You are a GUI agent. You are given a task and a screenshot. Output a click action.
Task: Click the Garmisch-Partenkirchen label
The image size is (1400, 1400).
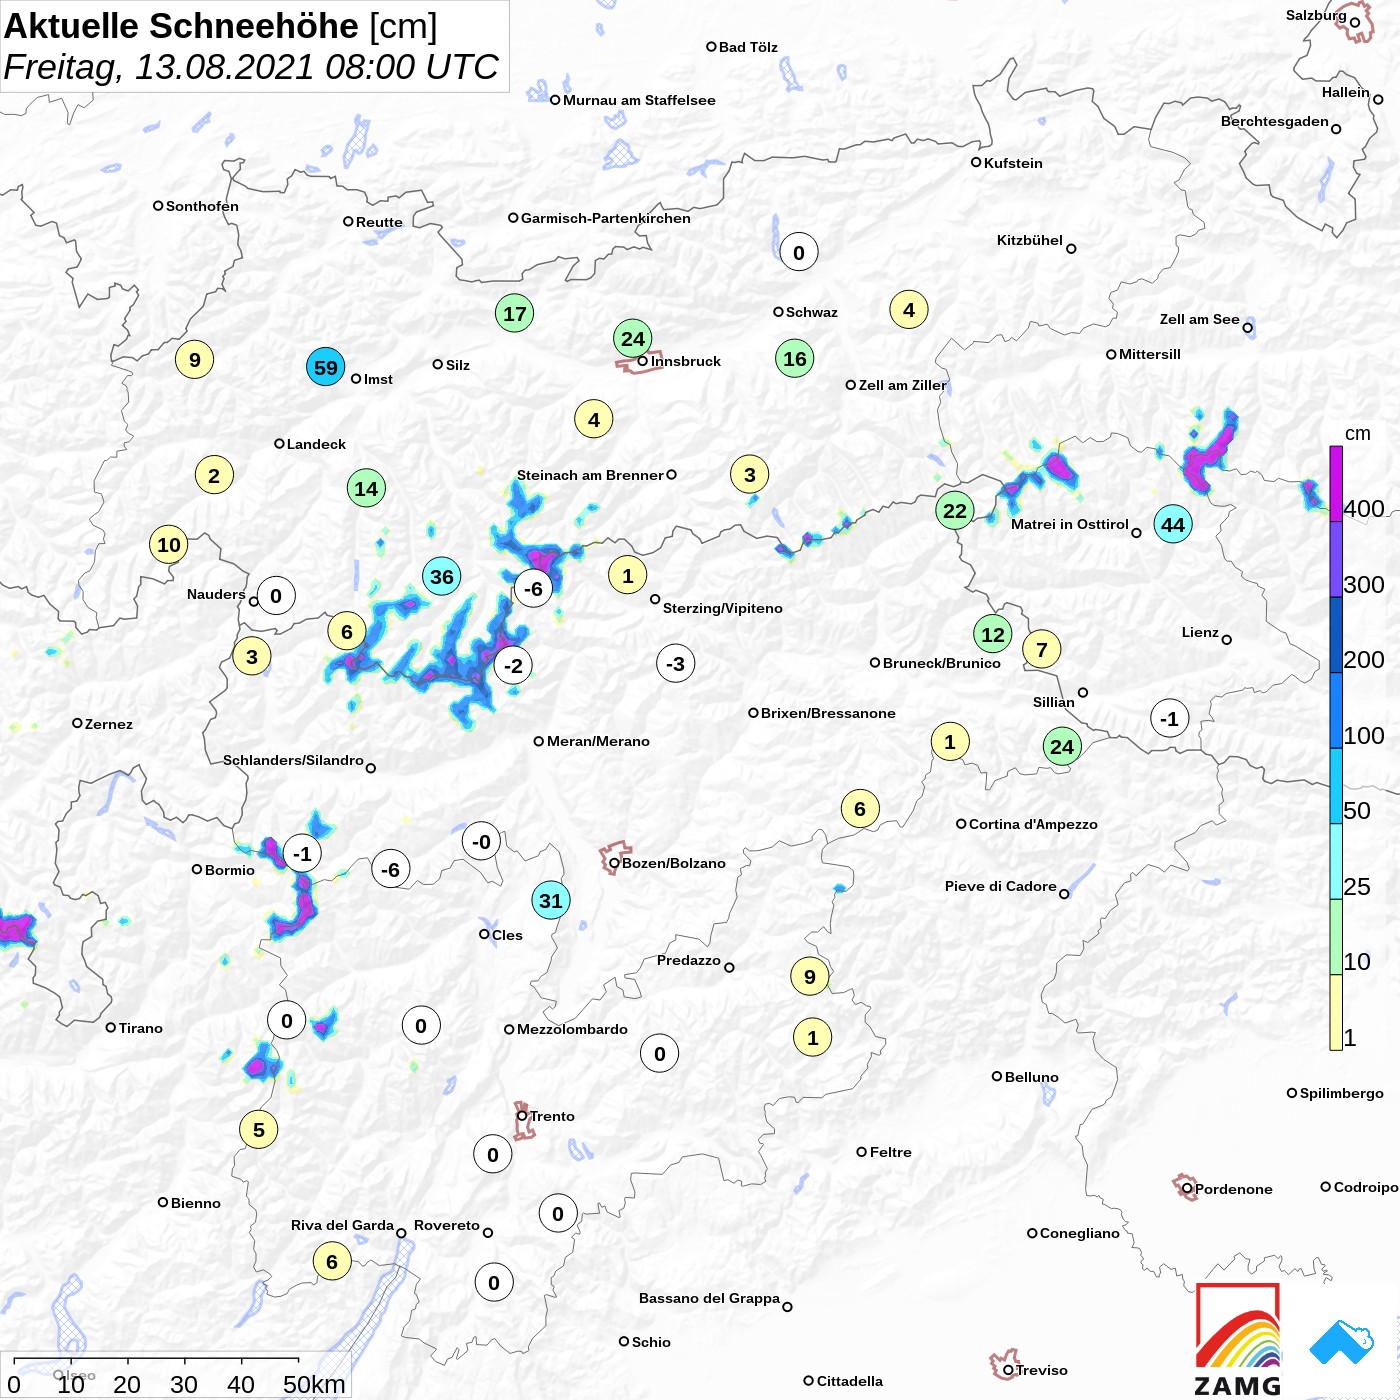pyautogui.click(x=606, y=218)
